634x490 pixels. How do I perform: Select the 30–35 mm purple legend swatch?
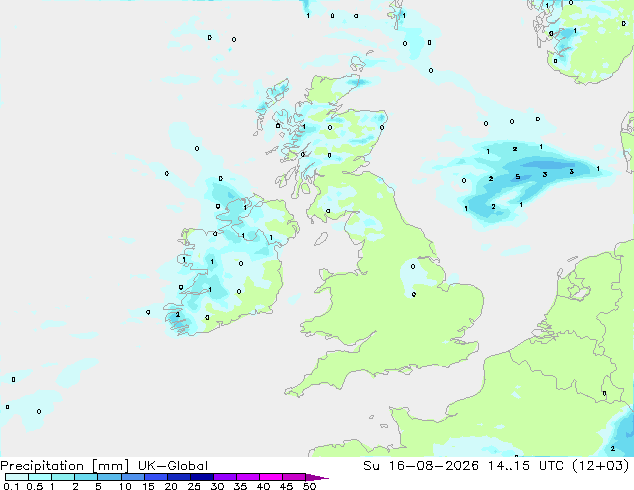tap(224, 477)
